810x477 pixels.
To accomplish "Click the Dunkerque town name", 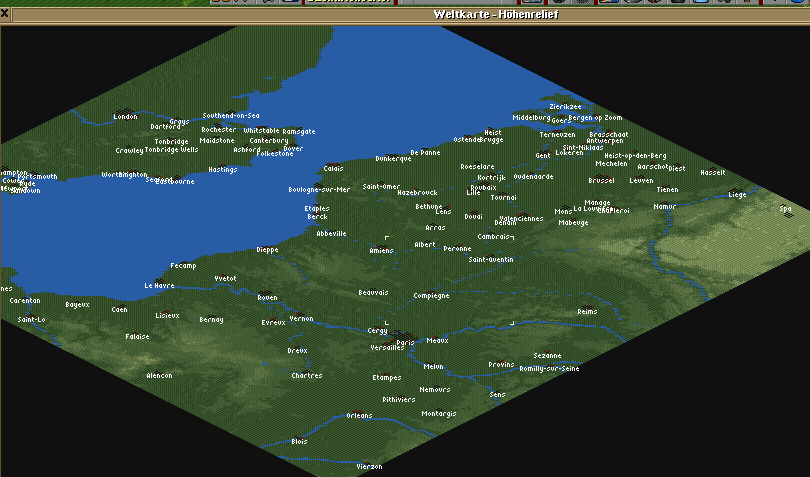I will click(x=393, y=159).
